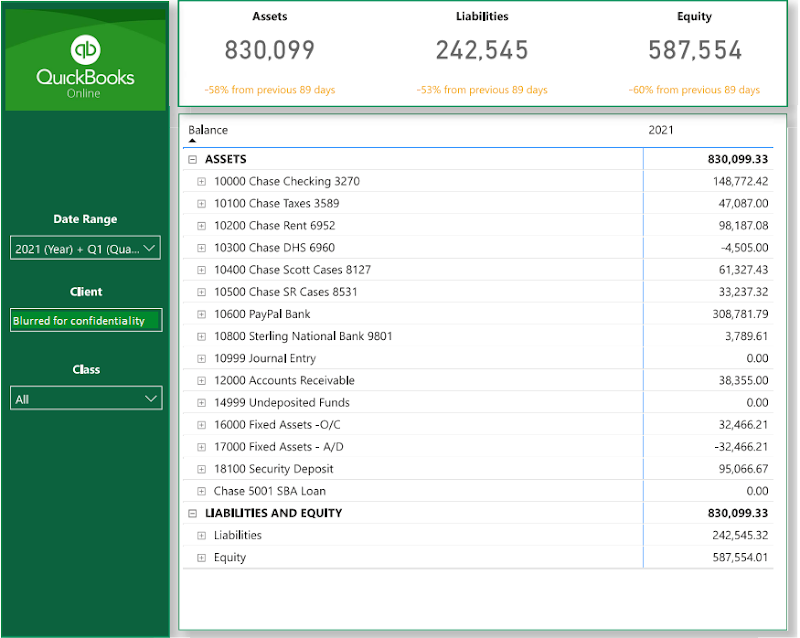The height and width of the screenshot is (638, 800).
Task: Click '-53% from previous 89 days' text
Action: (x=482, y=90)
